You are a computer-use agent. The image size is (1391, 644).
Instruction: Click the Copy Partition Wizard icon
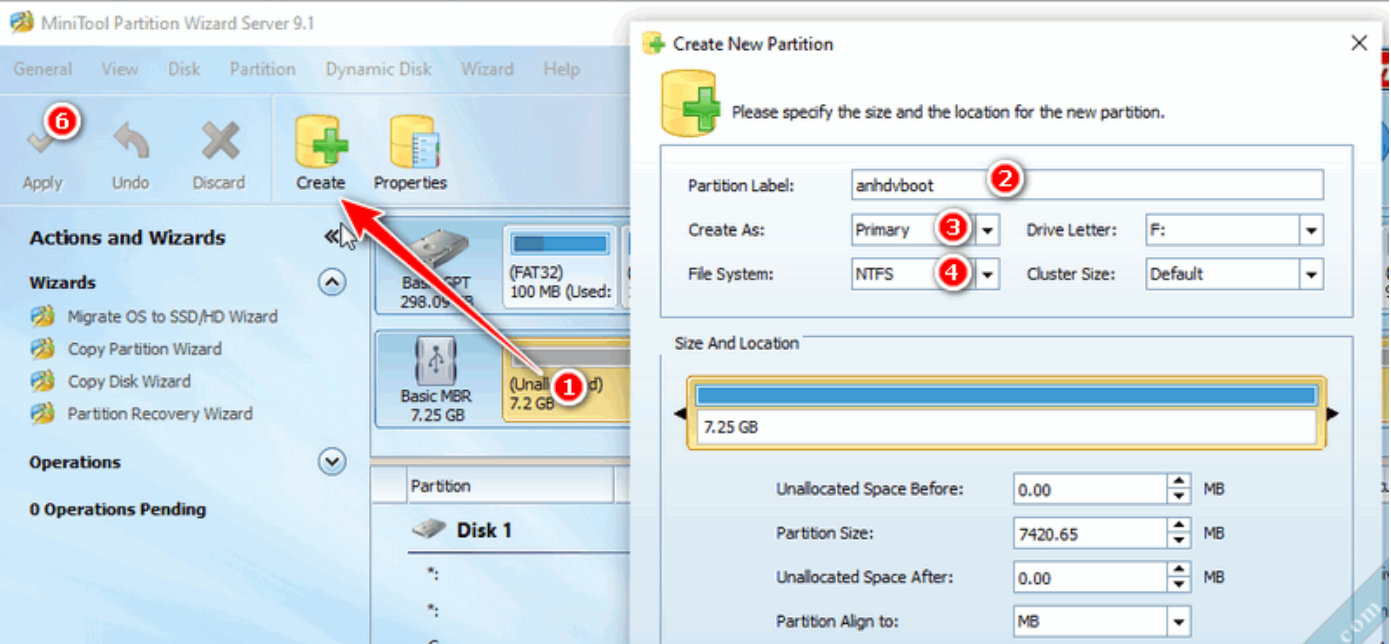click(x=42, y=349)
